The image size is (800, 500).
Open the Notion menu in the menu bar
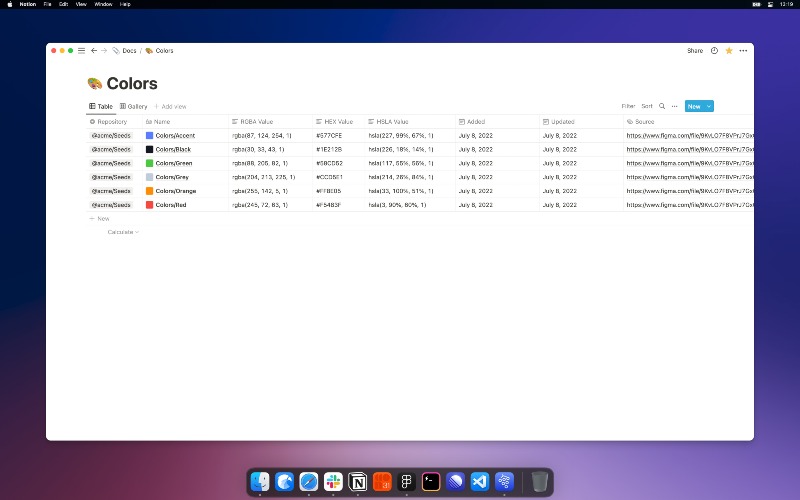28,4
